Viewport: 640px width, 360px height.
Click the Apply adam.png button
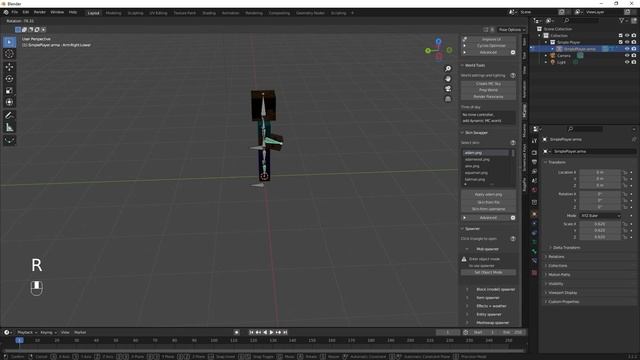[489, 194]
